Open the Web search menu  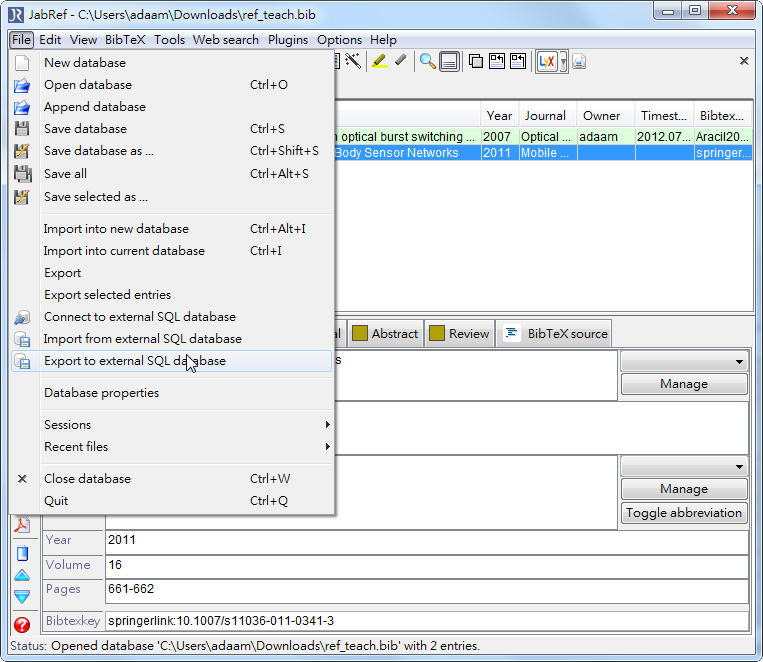[x=226, y=40]
